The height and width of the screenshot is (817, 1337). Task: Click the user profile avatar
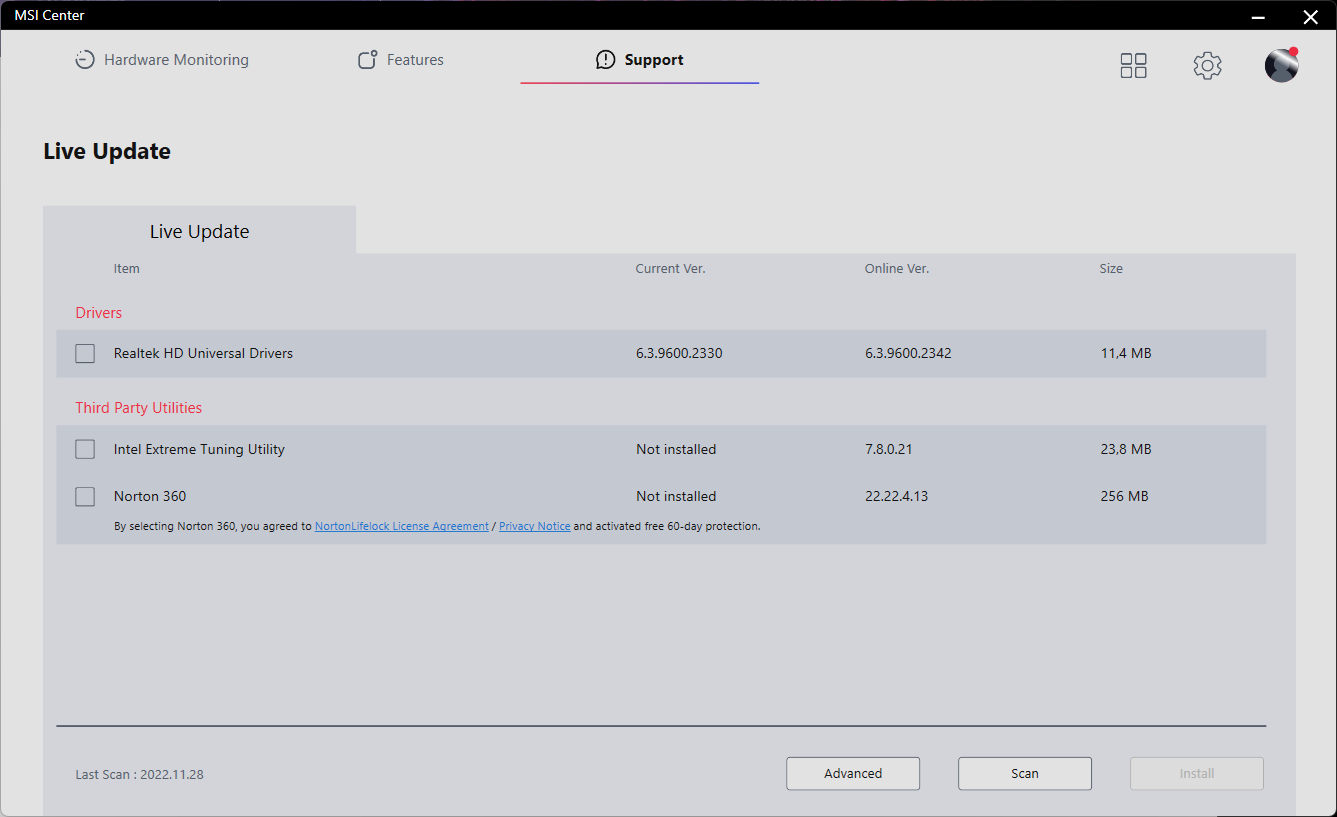tap(1281, 65)
